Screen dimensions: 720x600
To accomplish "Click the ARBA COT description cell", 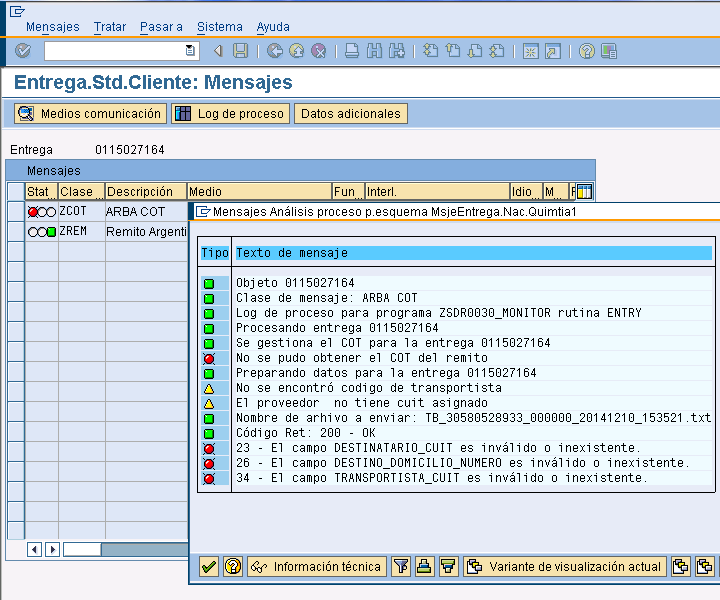I will pyautogui.click(x=146, y=212).
